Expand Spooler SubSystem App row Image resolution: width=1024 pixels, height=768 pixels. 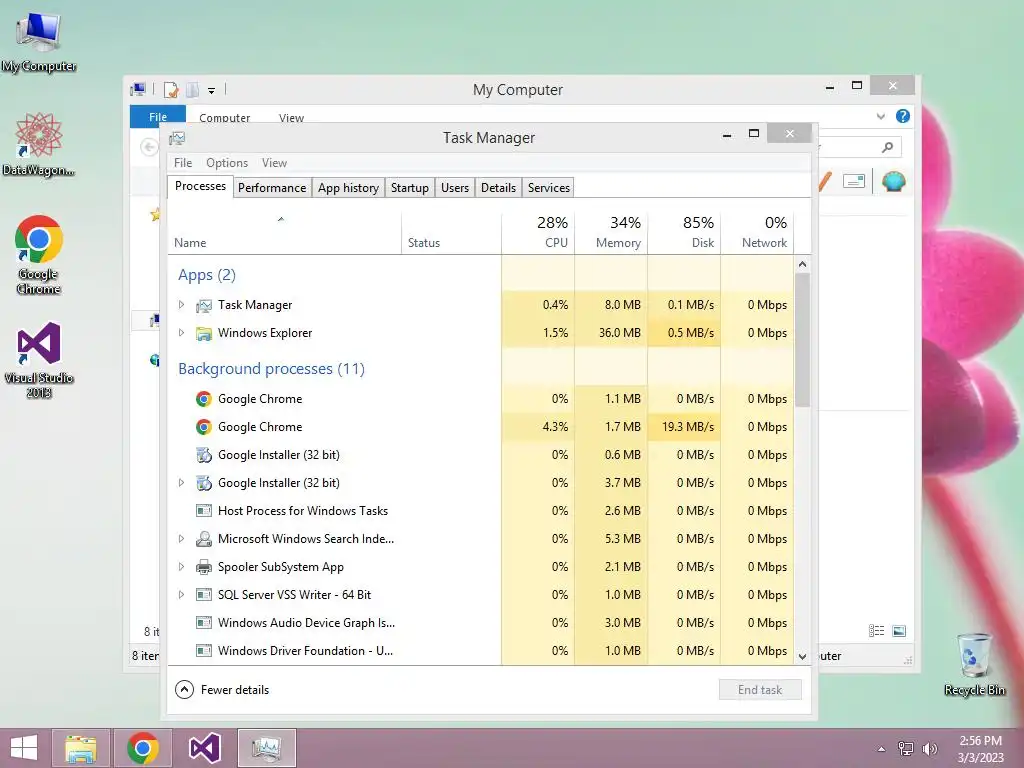click(182, 567)
